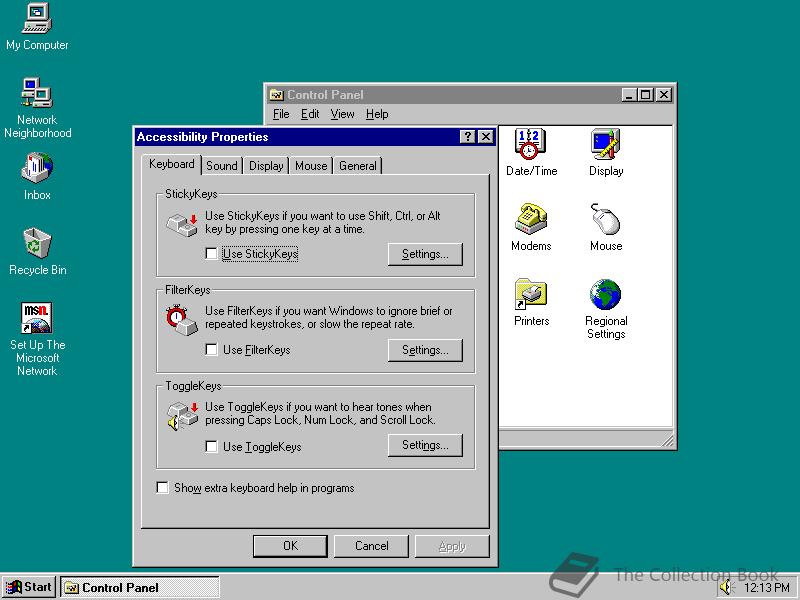Open Settings for ToggleKeys
The height and width of the screenshot is (600, 800).
424,446
